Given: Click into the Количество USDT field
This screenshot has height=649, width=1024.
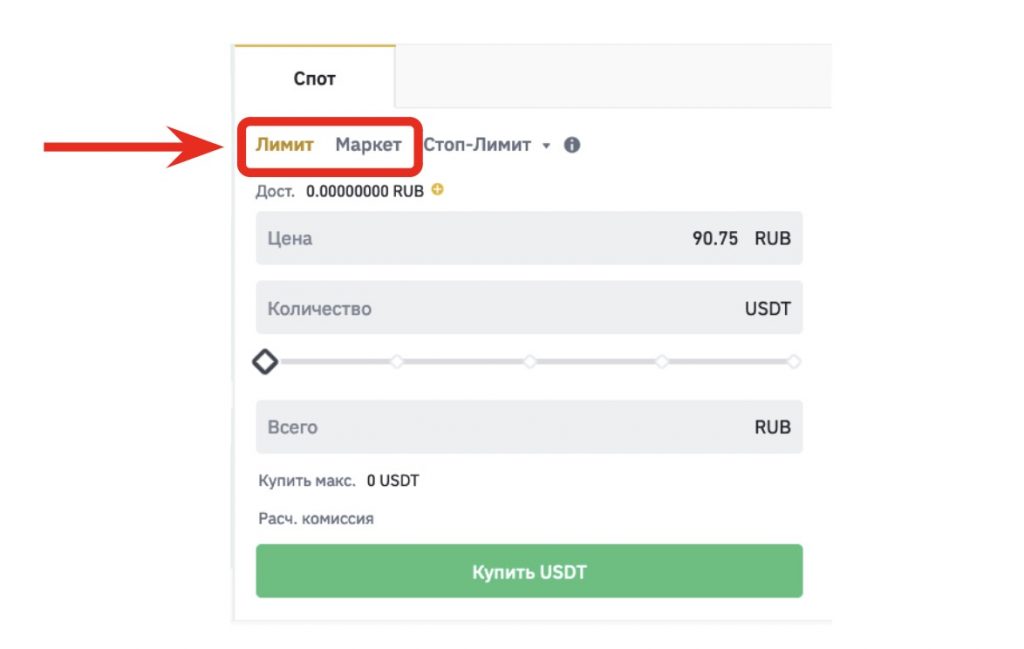Looking at the screenshot, I should [x=529, y=308].
